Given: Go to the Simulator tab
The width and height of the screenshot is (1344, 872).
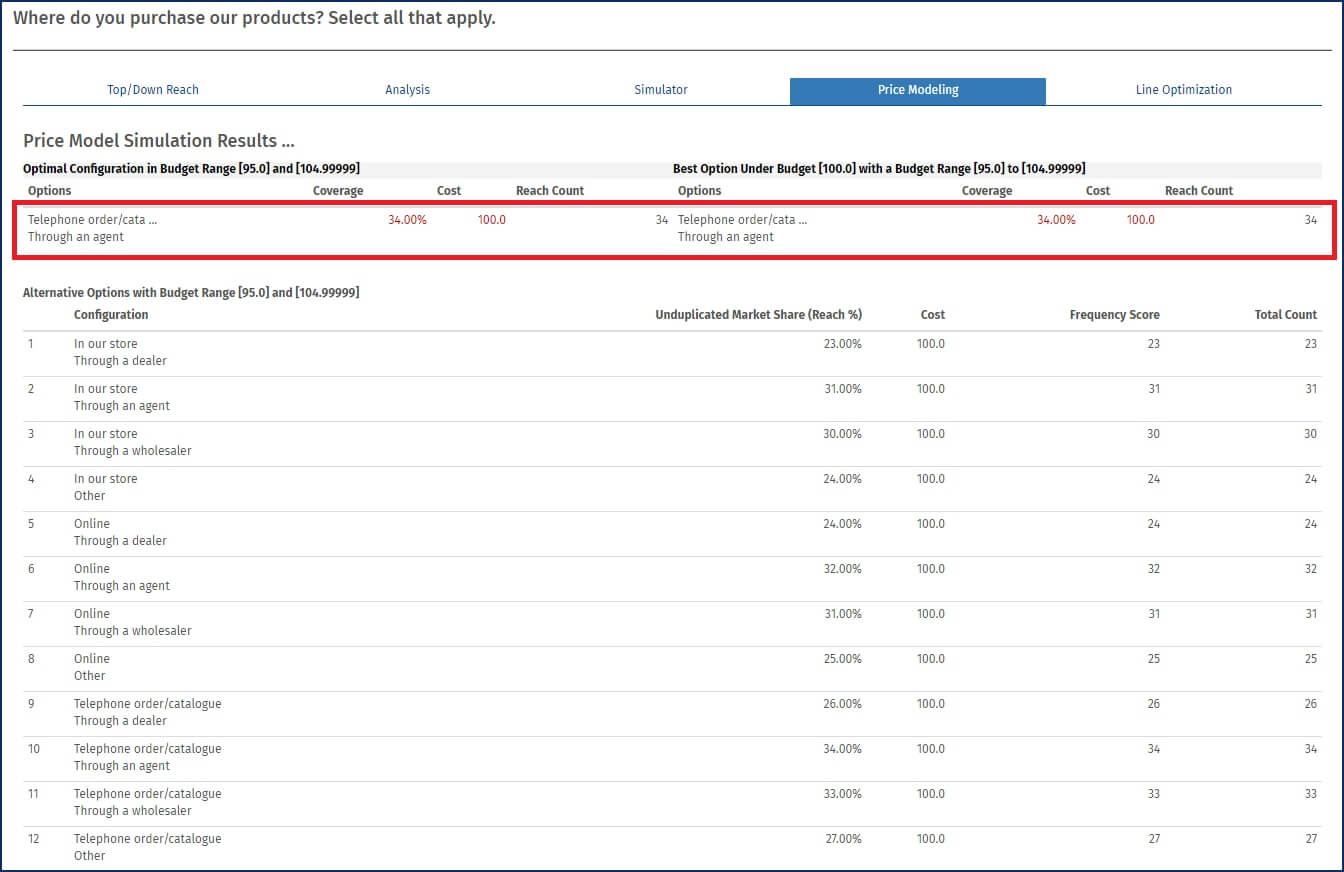Looking at the screenshot, I should click(661, 90).
